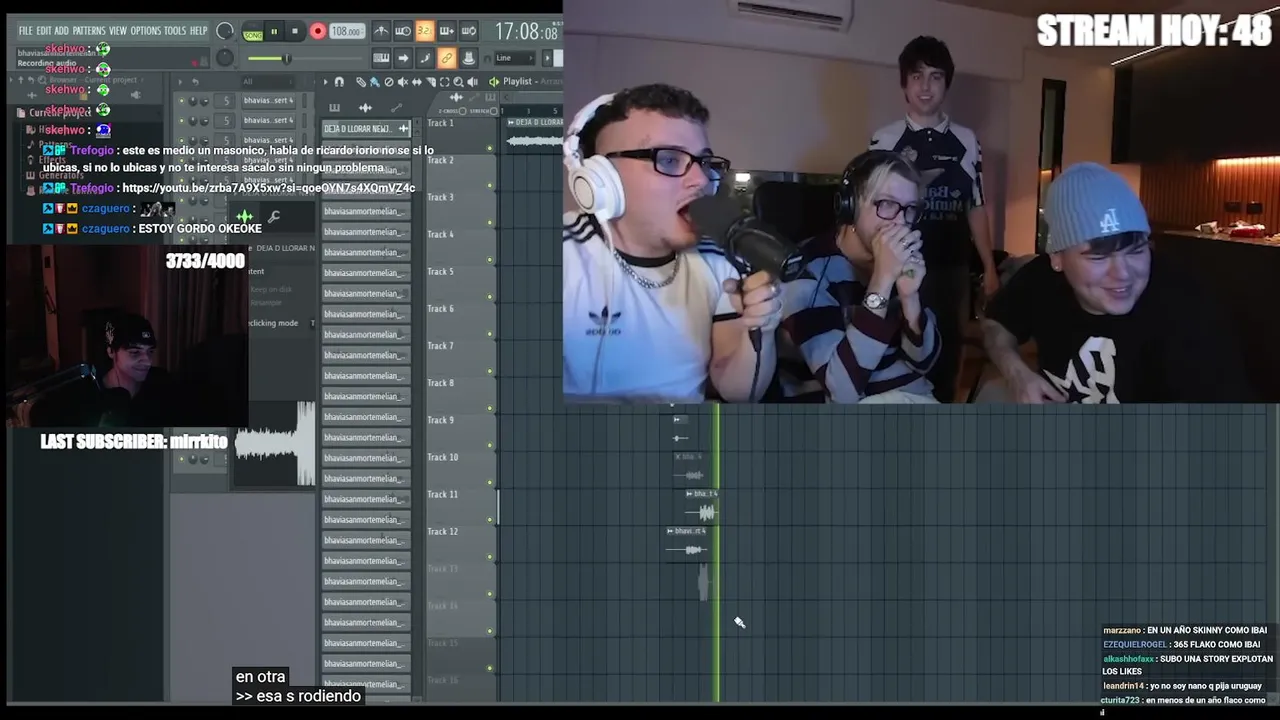
Task: Toggle the playlist magnet snap icon
Action: pyautogui.click(x=338, y=81)
